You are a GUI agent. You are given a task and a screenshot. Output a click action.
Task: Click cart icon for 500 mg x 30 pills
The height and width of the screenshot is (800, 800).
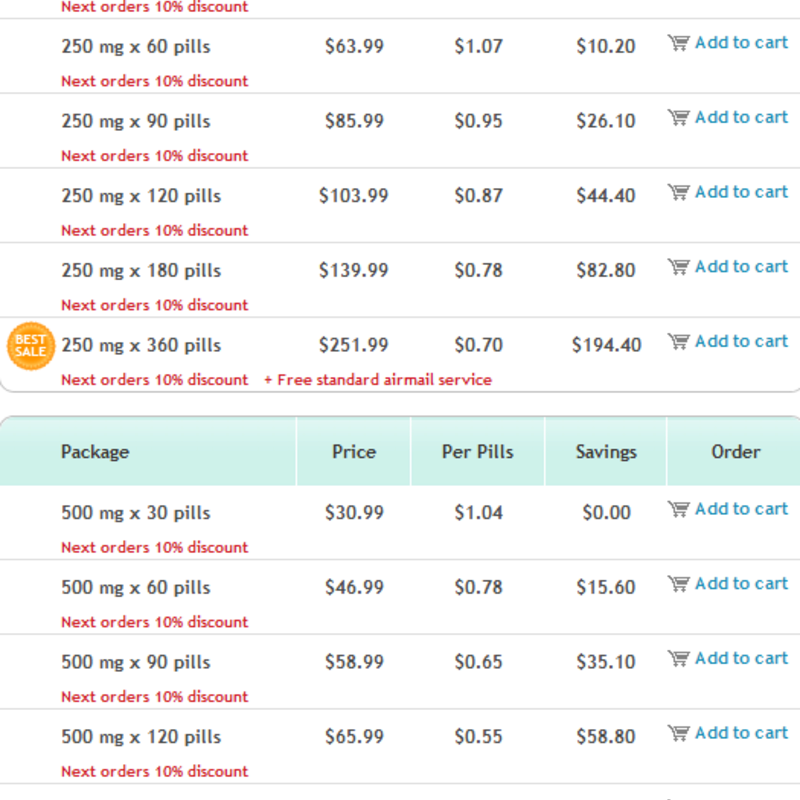(x=678, y=509)
